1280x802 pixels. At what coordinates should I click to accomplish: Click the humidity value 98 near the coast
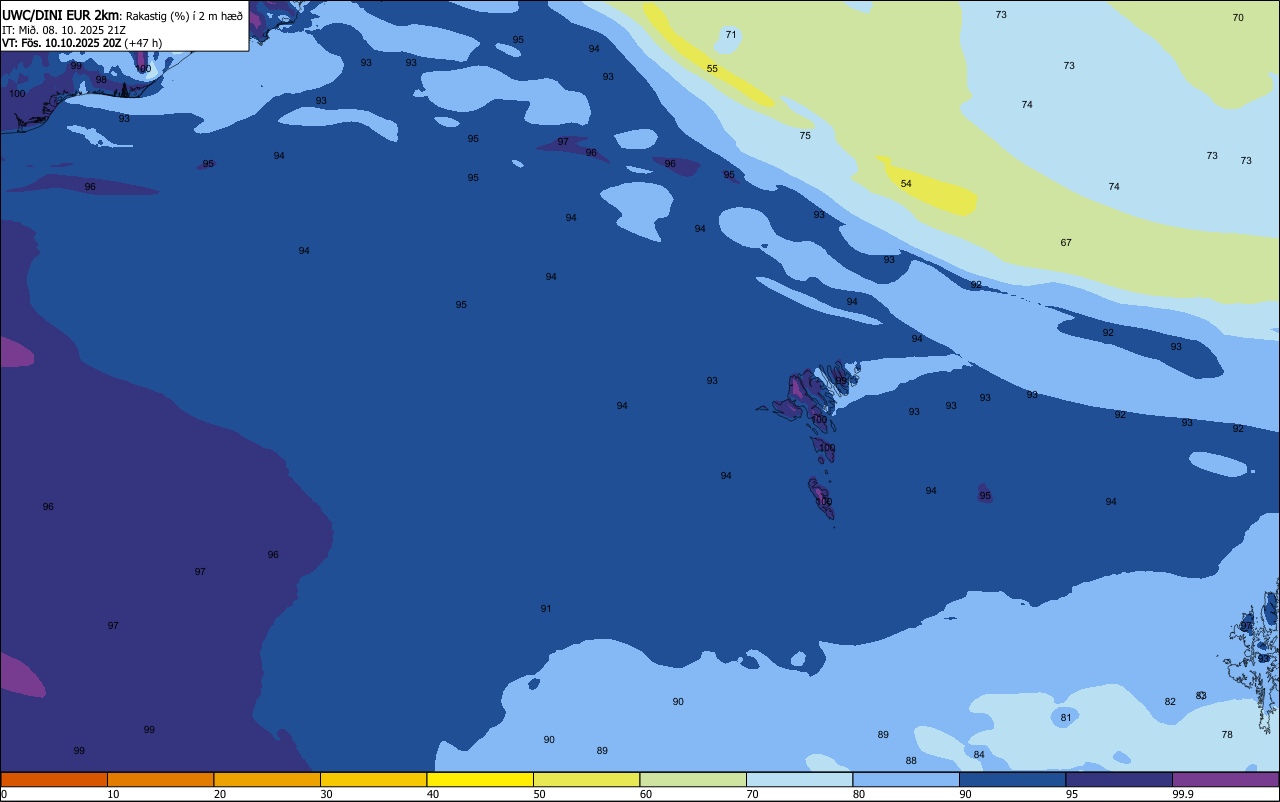point(101,80)
